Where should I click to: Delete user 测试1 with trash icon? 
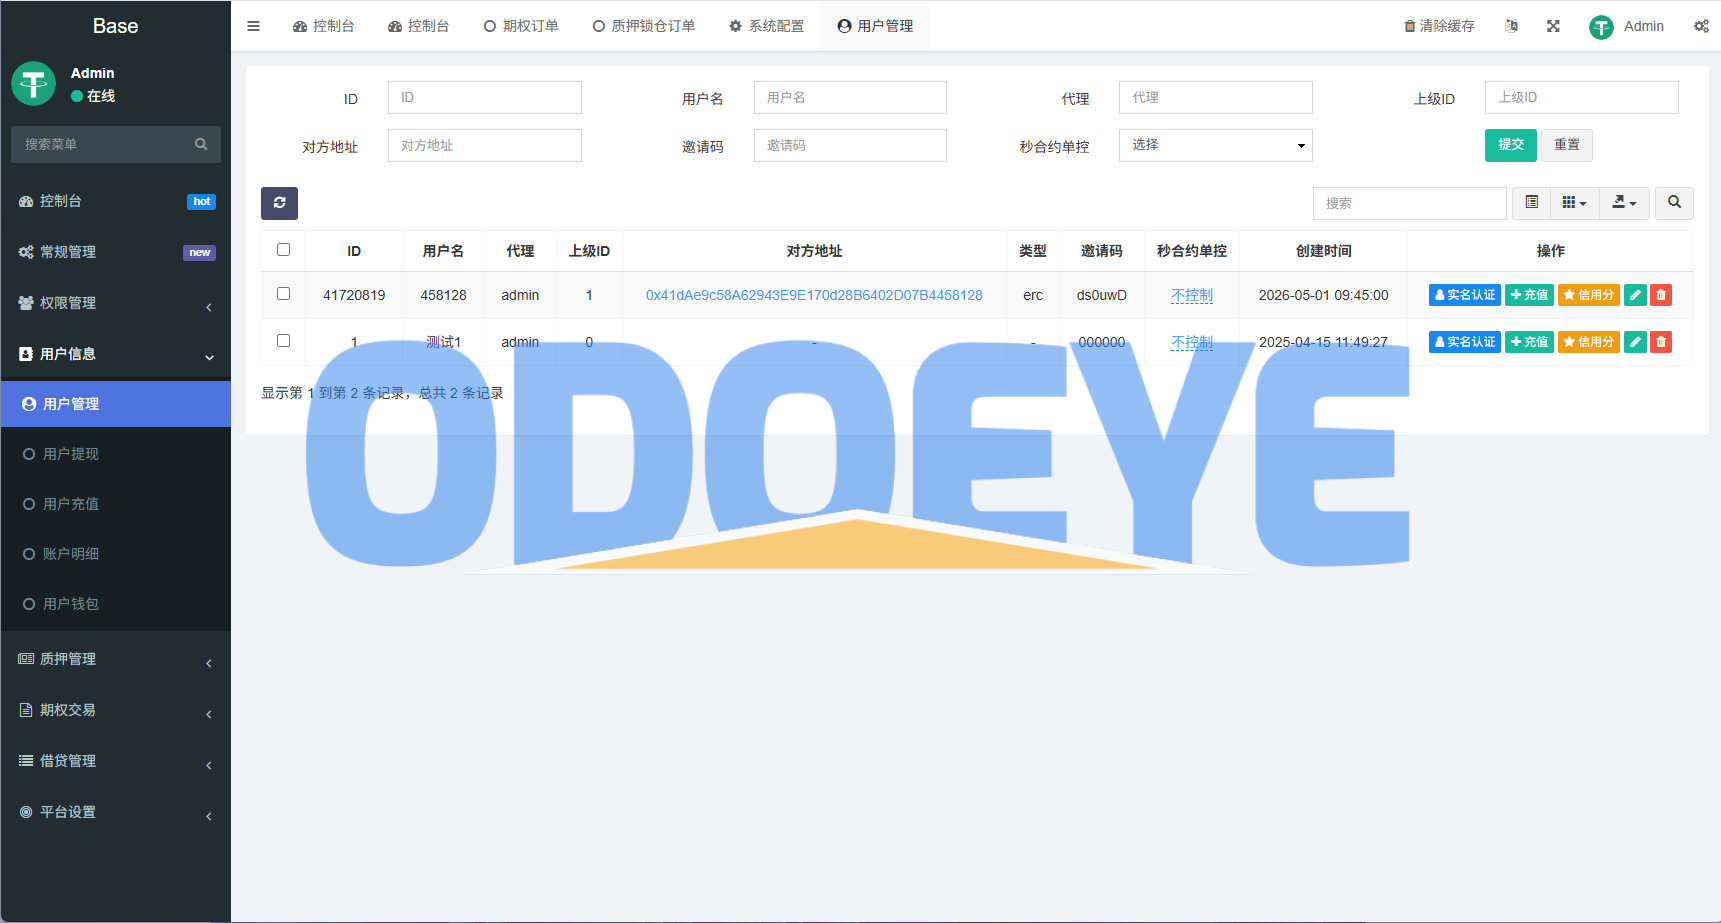[1661, 342]
